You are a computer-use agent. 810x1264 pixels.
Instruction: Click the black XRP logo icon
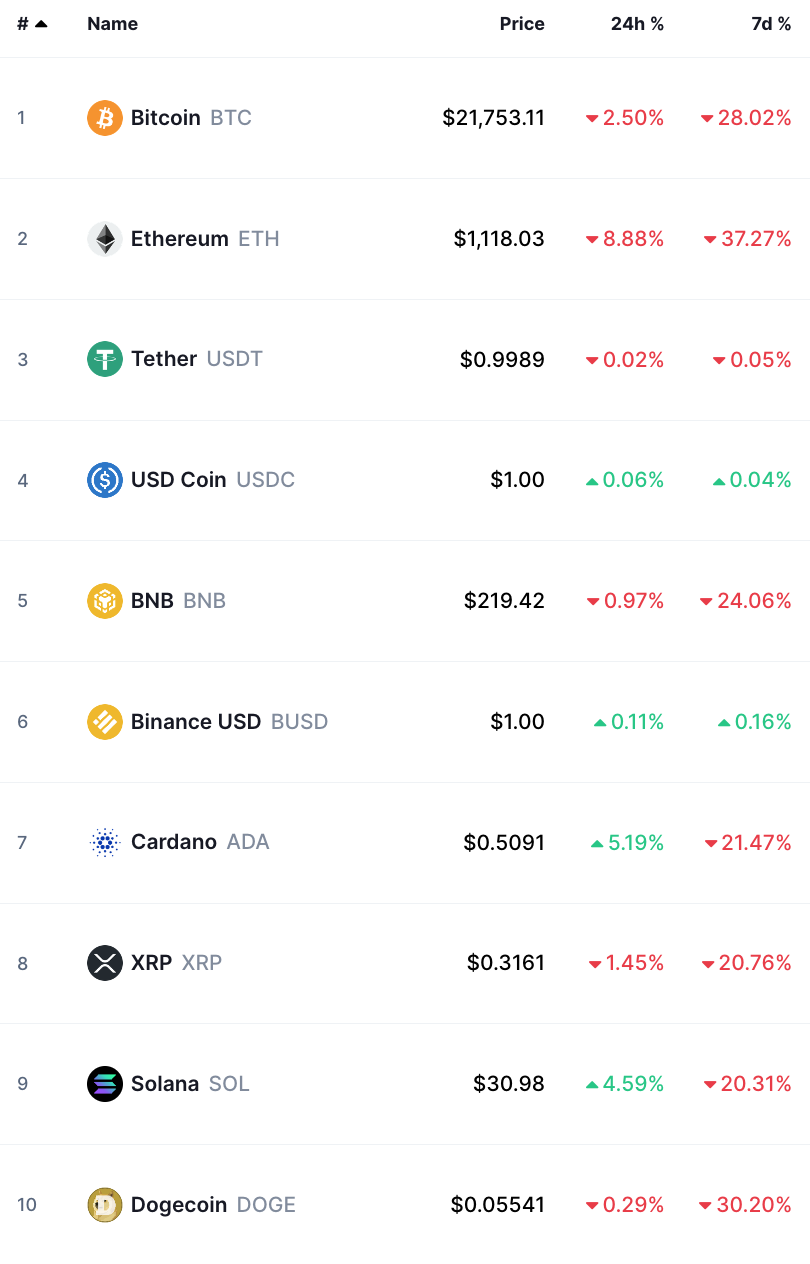(105, 963)
